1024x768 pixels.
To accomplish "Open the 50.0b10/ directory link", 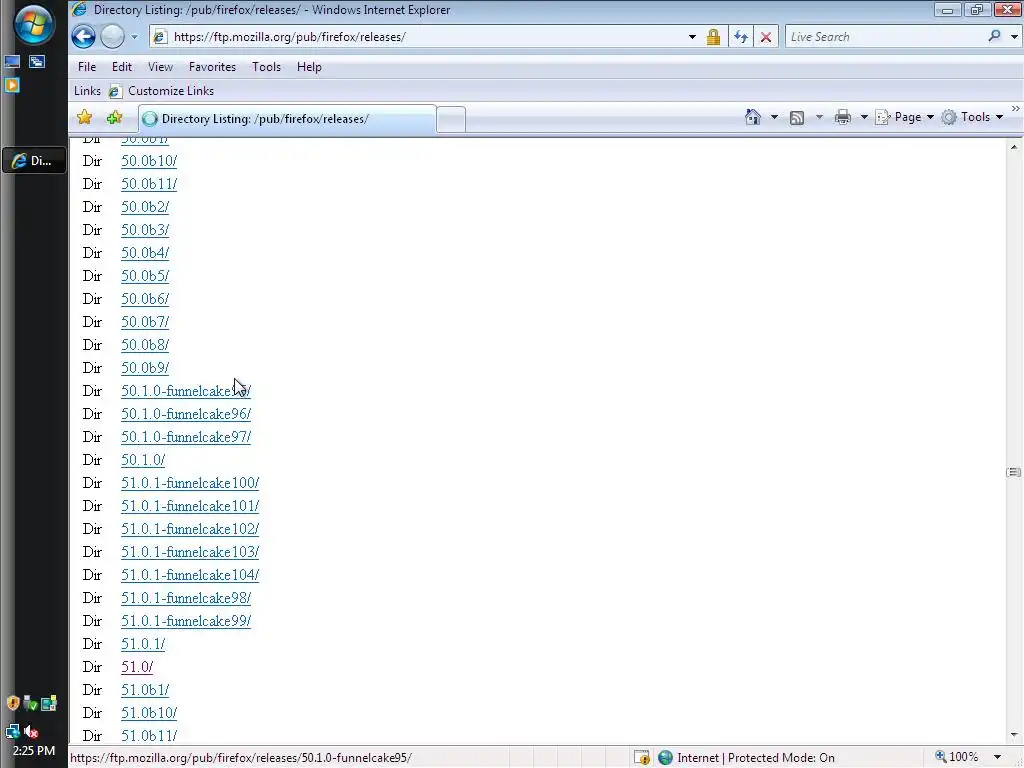I will click(149, 161).
